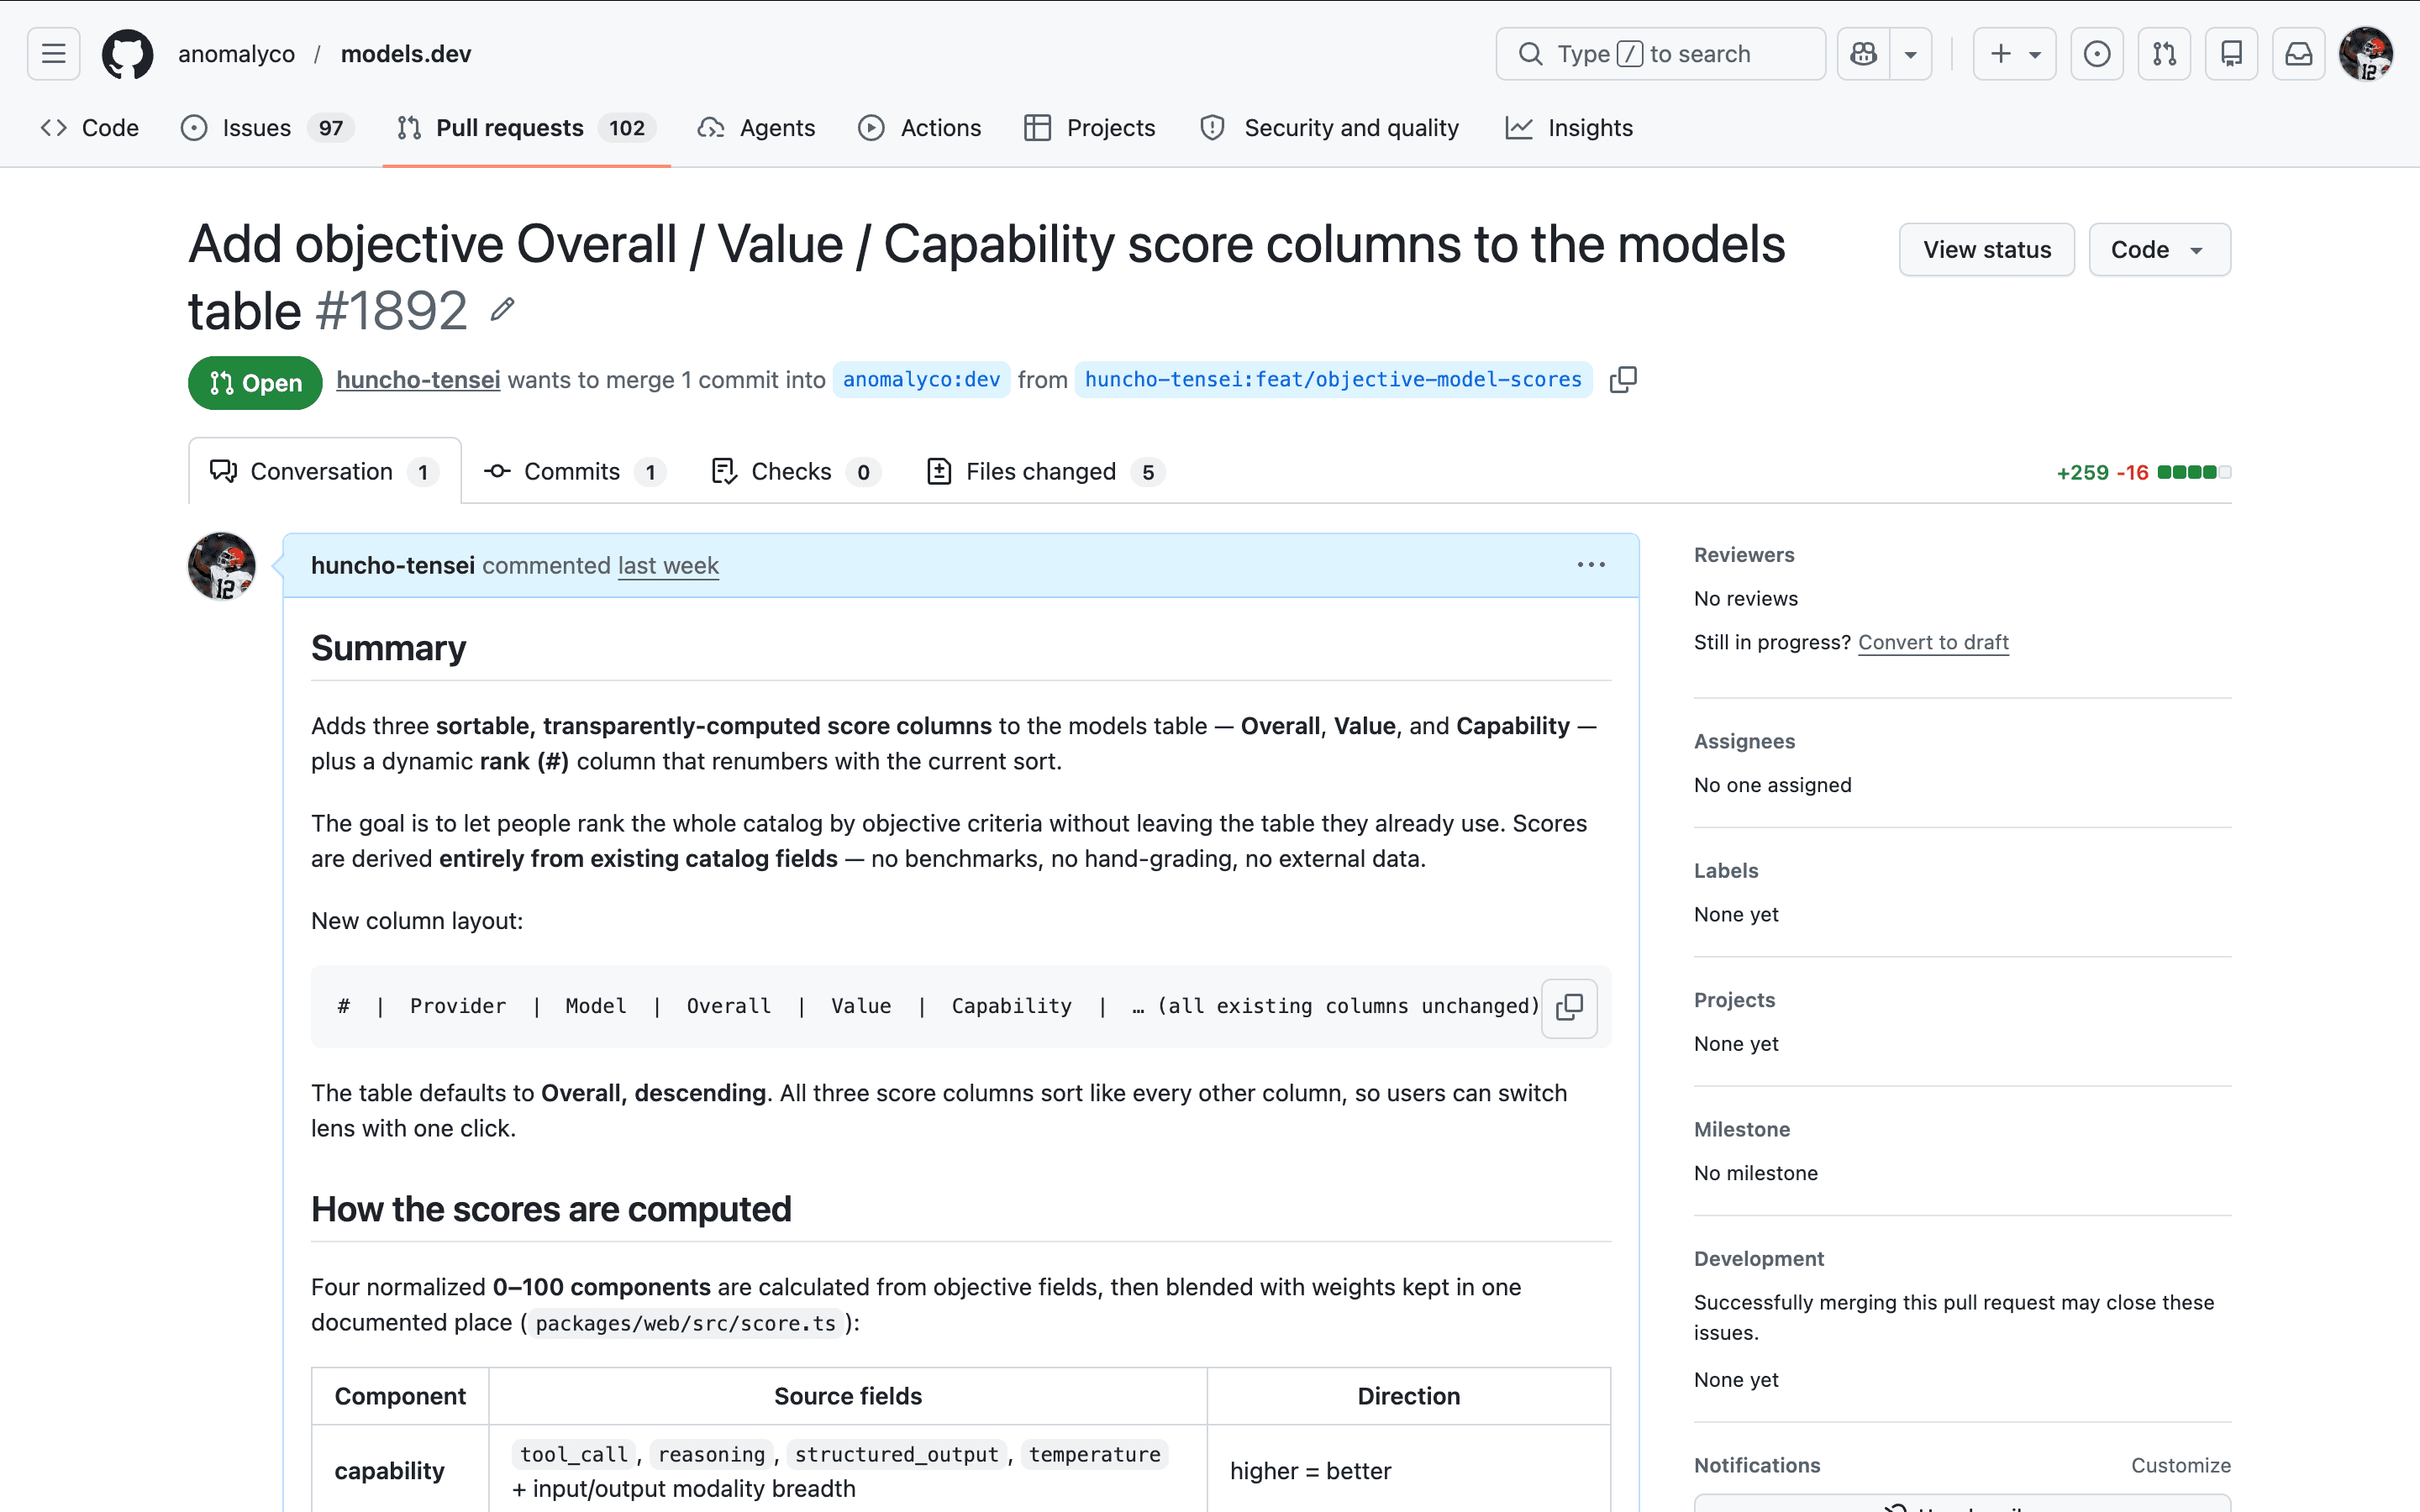Expand the Copilot dropdown arrow
The height and width of the screenshot is (1512, 2420).
coord(1911,54)
